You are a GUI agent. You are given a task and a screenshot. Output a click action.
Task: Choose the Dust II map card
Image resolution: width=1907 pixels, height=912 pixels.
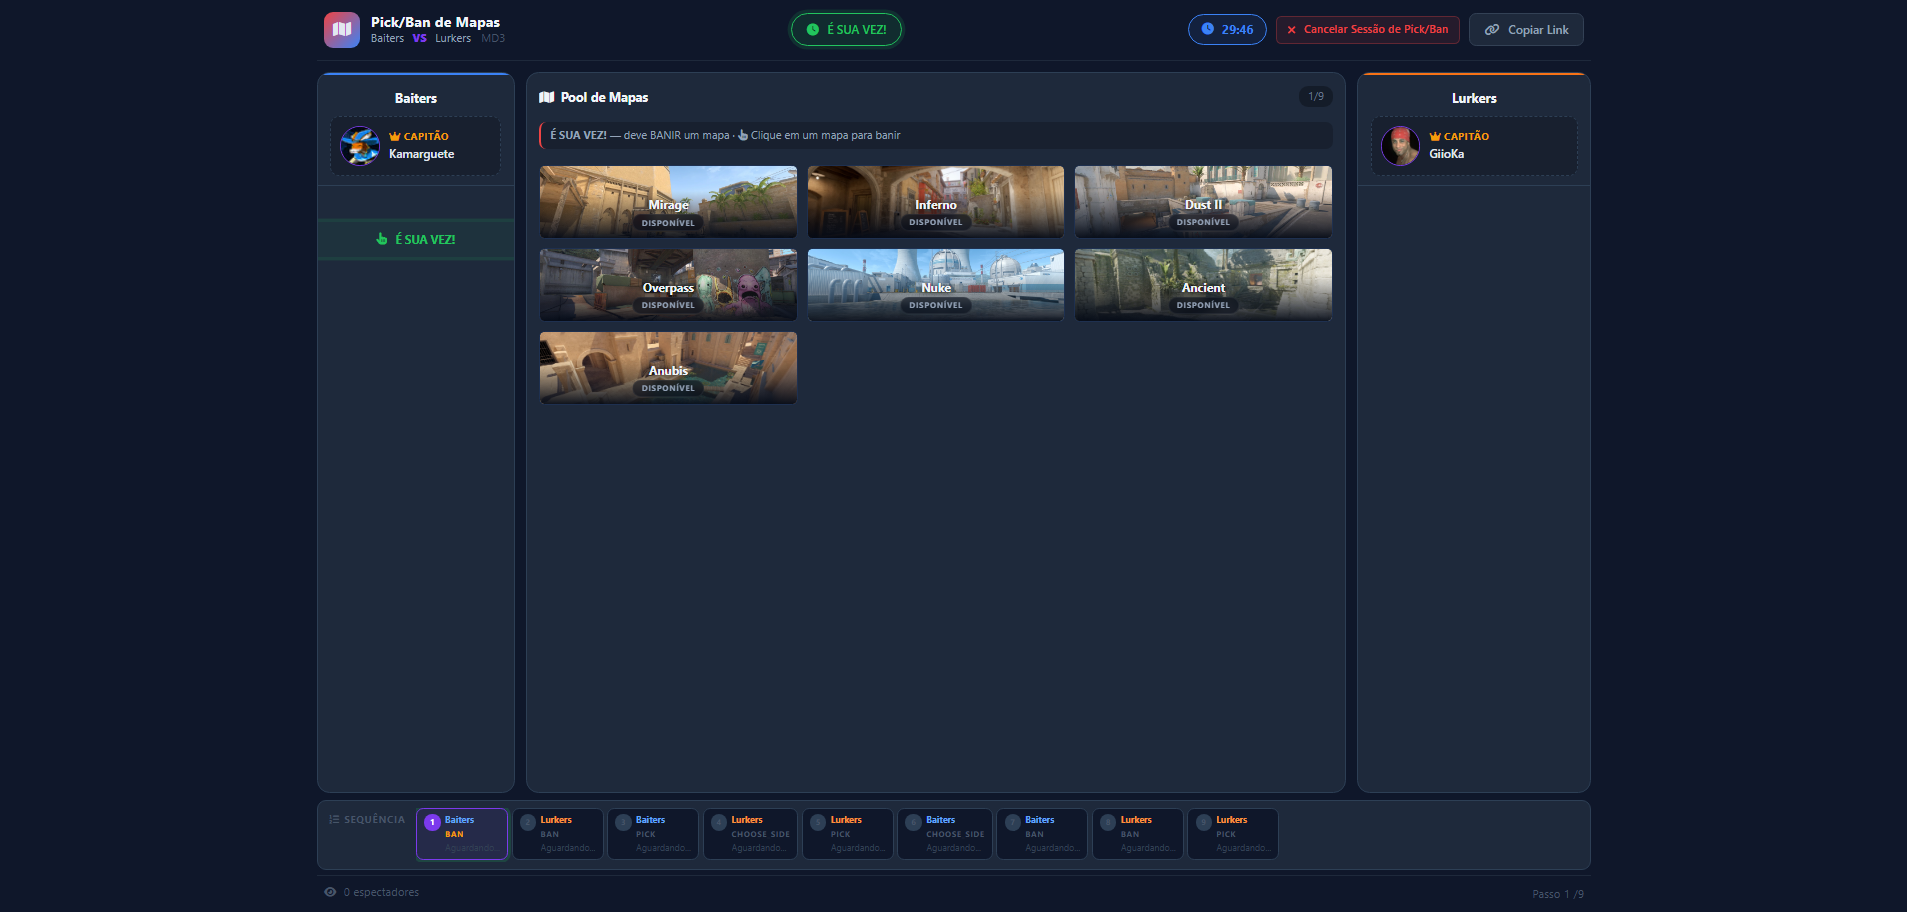(x=1203, y=201)
